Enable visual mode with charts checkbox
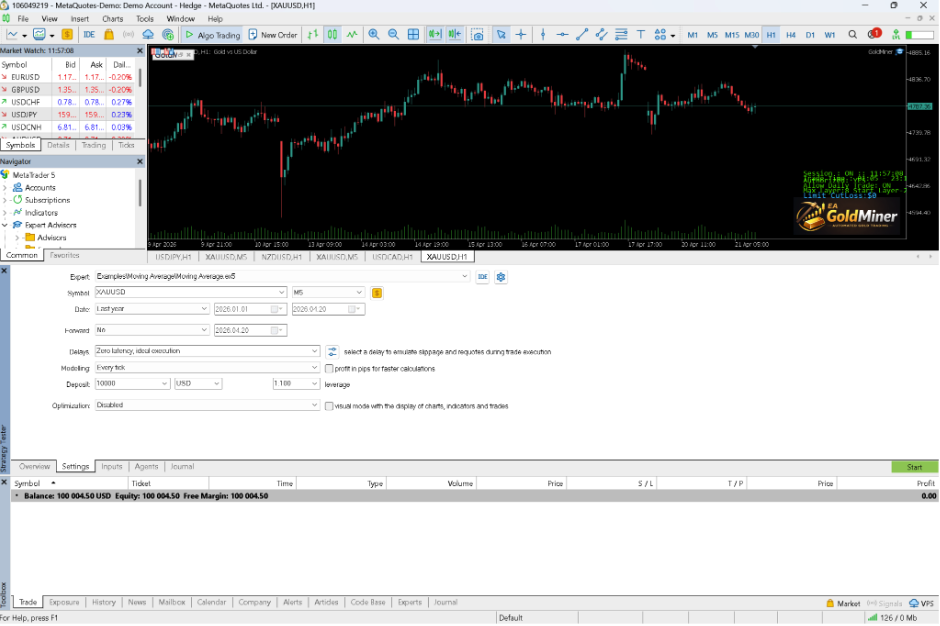 point(329,407)
